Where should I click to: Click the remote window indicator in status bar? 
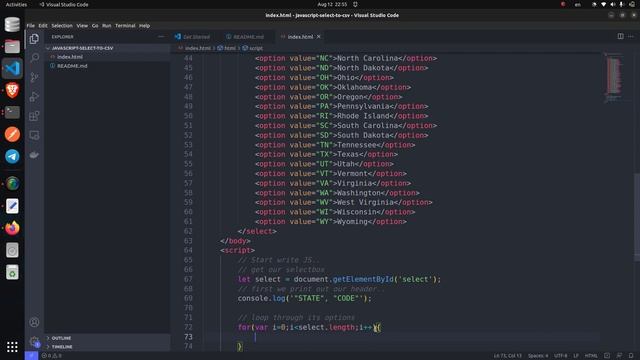(31, 356)
